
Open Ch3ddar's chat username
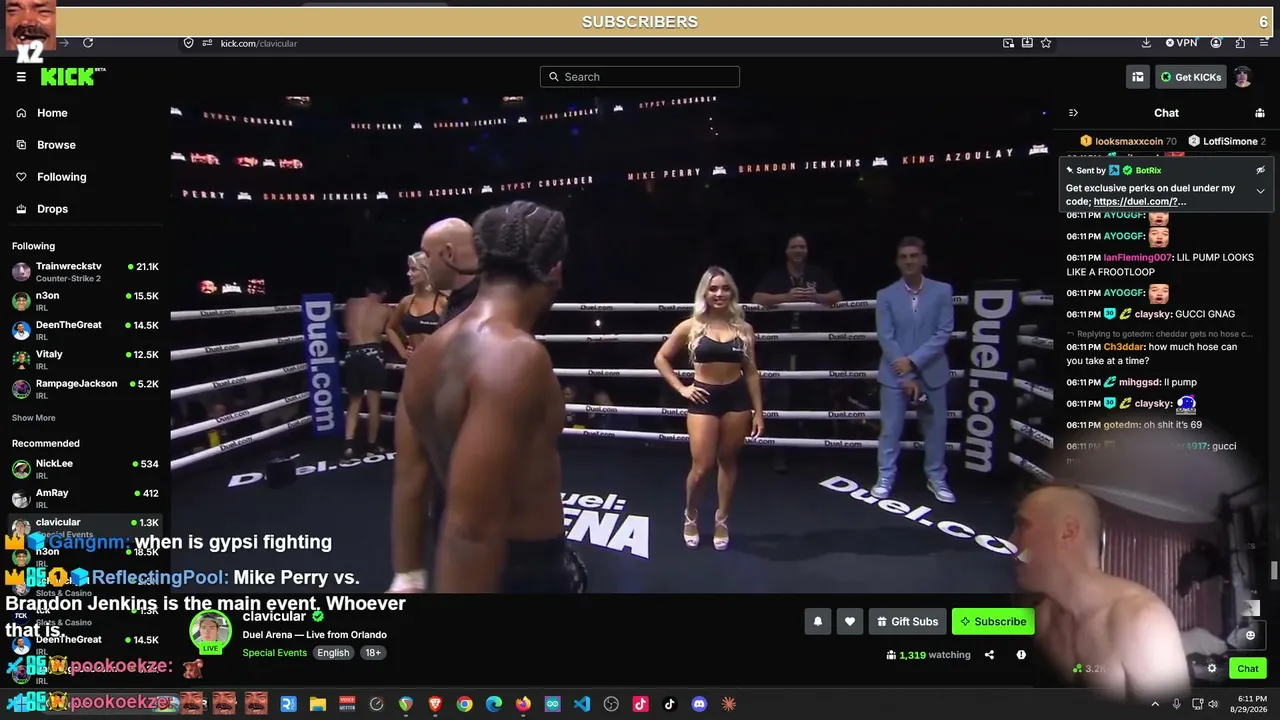click(1124, 347)
